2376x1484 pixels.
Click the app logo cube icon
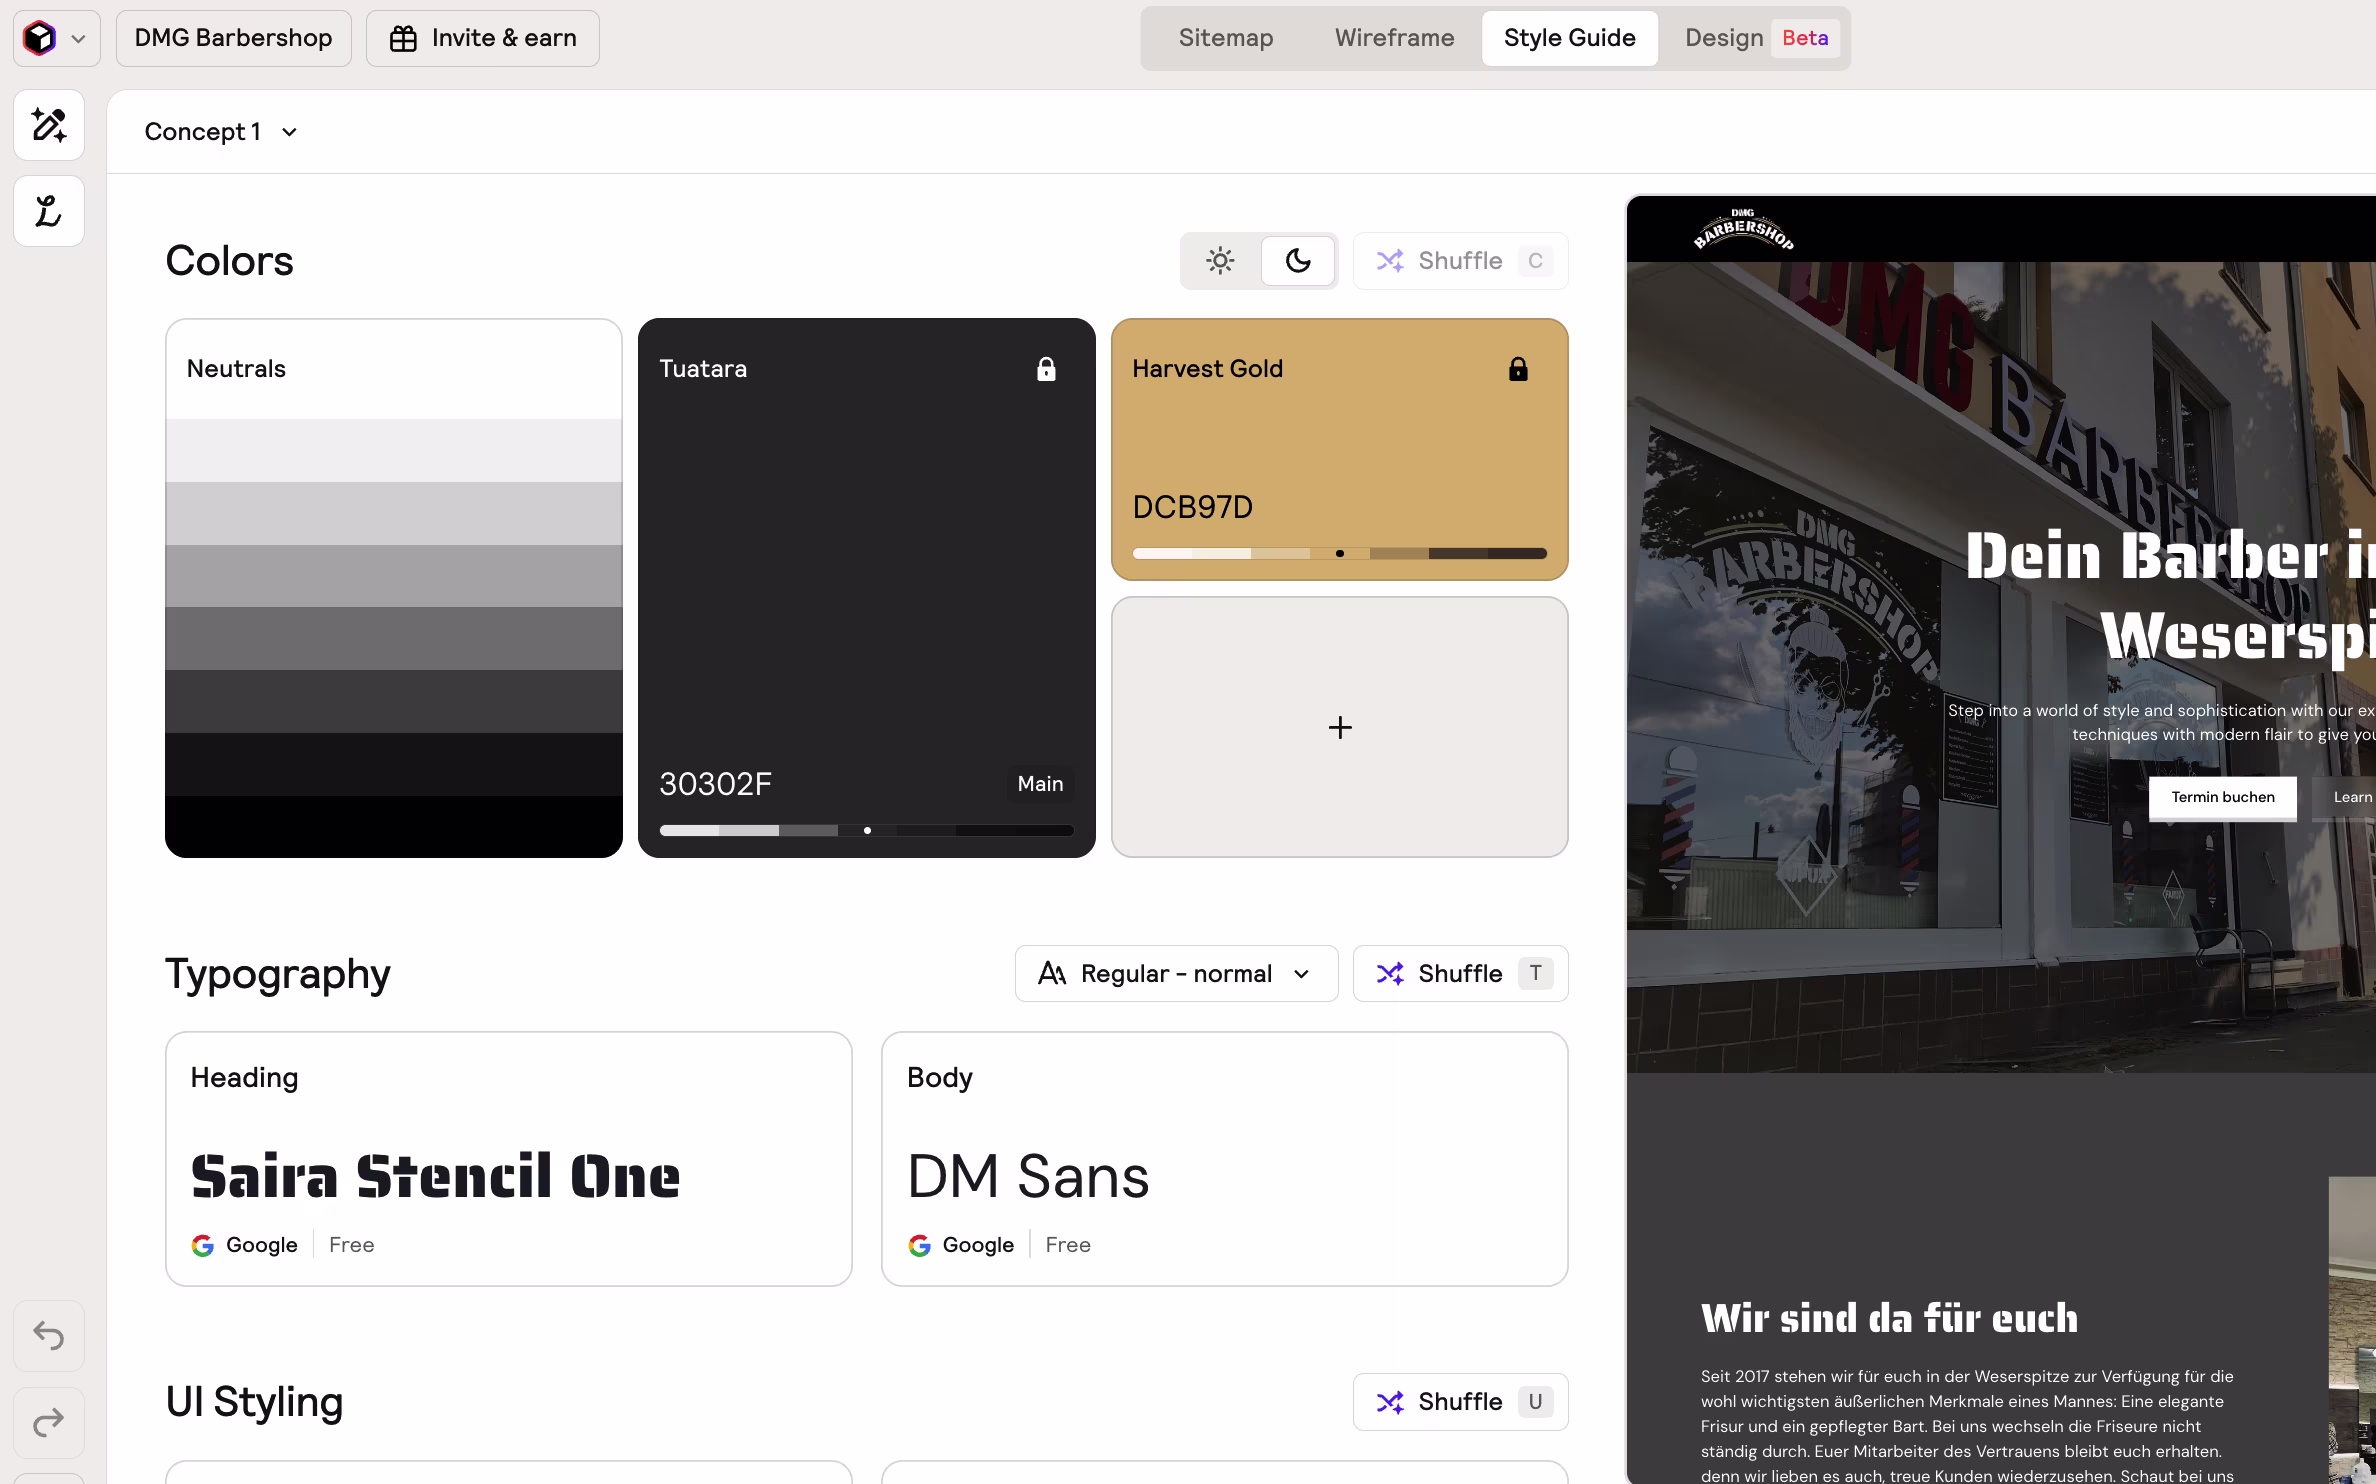click(40, 39)
